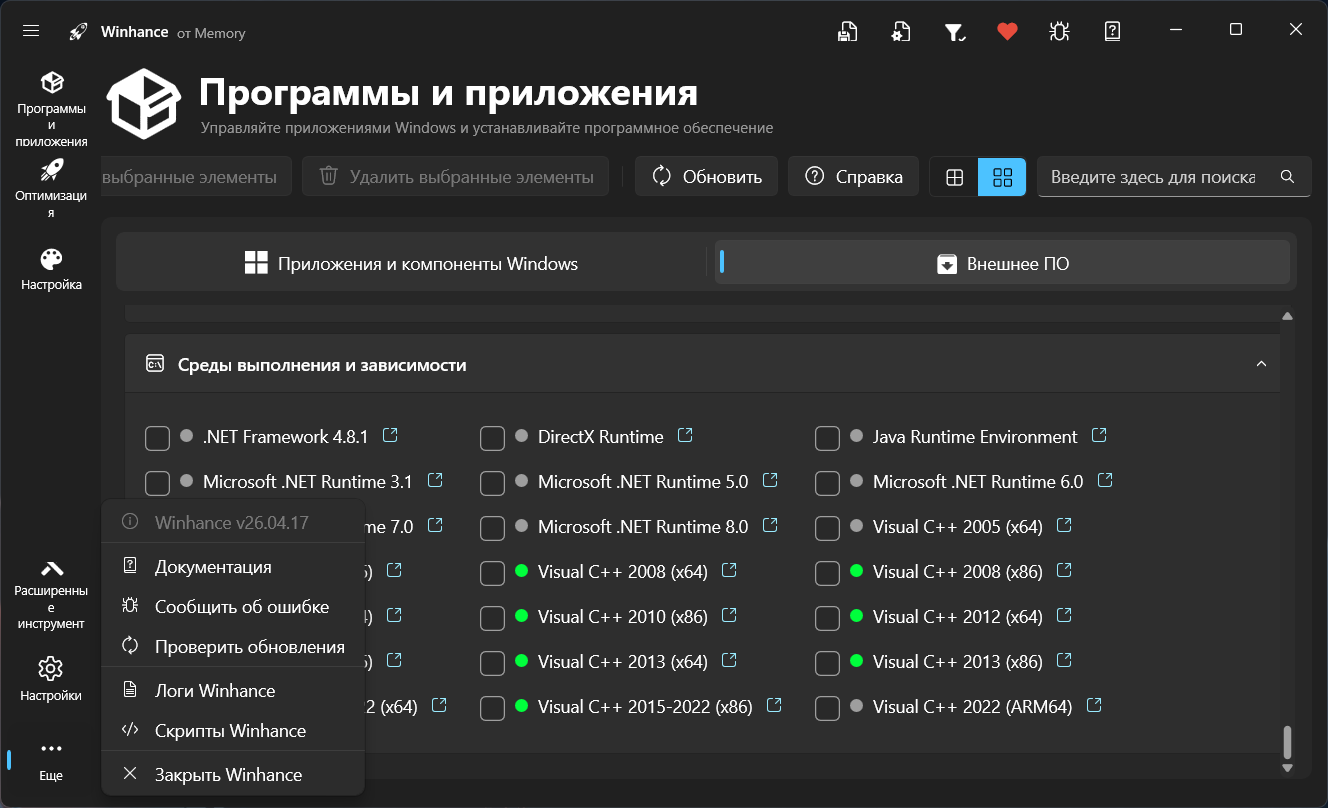This screenshot has height=808, width=1328.
Task: Switch to table list view
Action: [954, 177]
